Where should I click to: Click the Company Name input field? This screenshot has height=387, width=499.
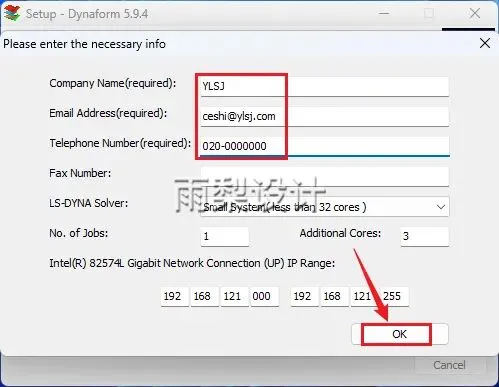(325, 87)
